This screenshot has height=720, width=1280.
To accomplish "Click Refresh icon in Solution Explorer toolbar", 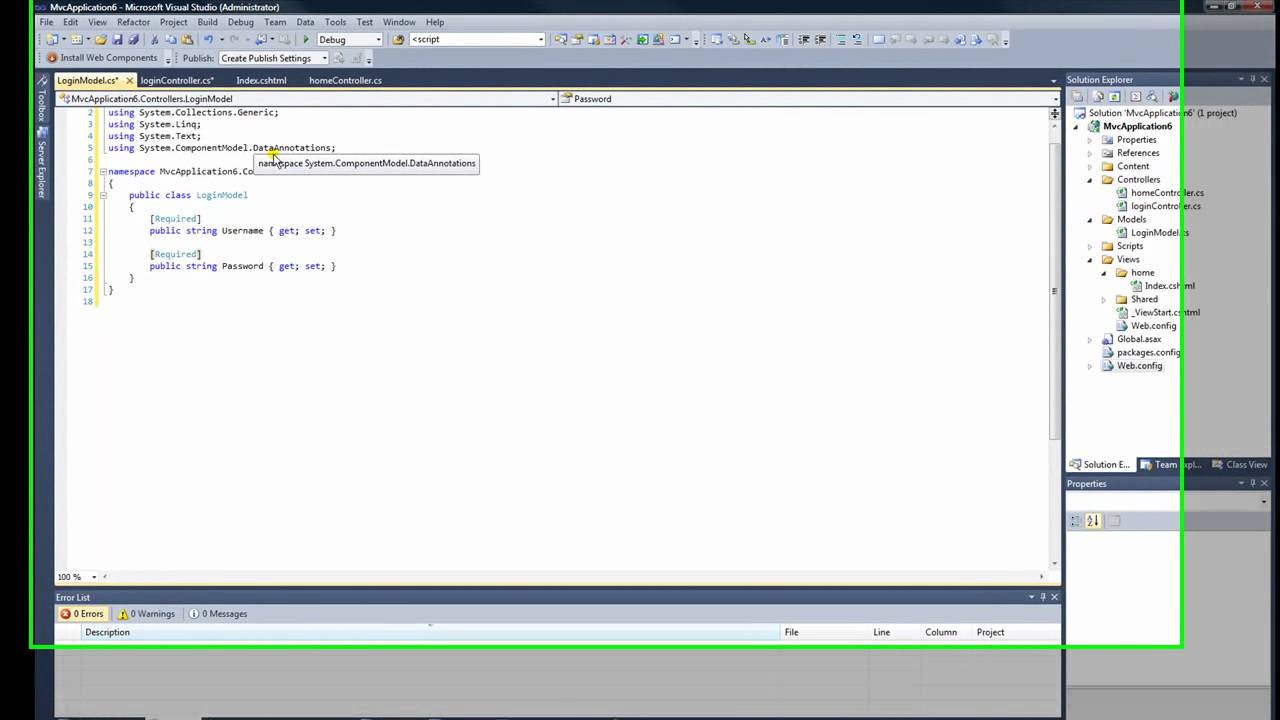I will 1114,96.
